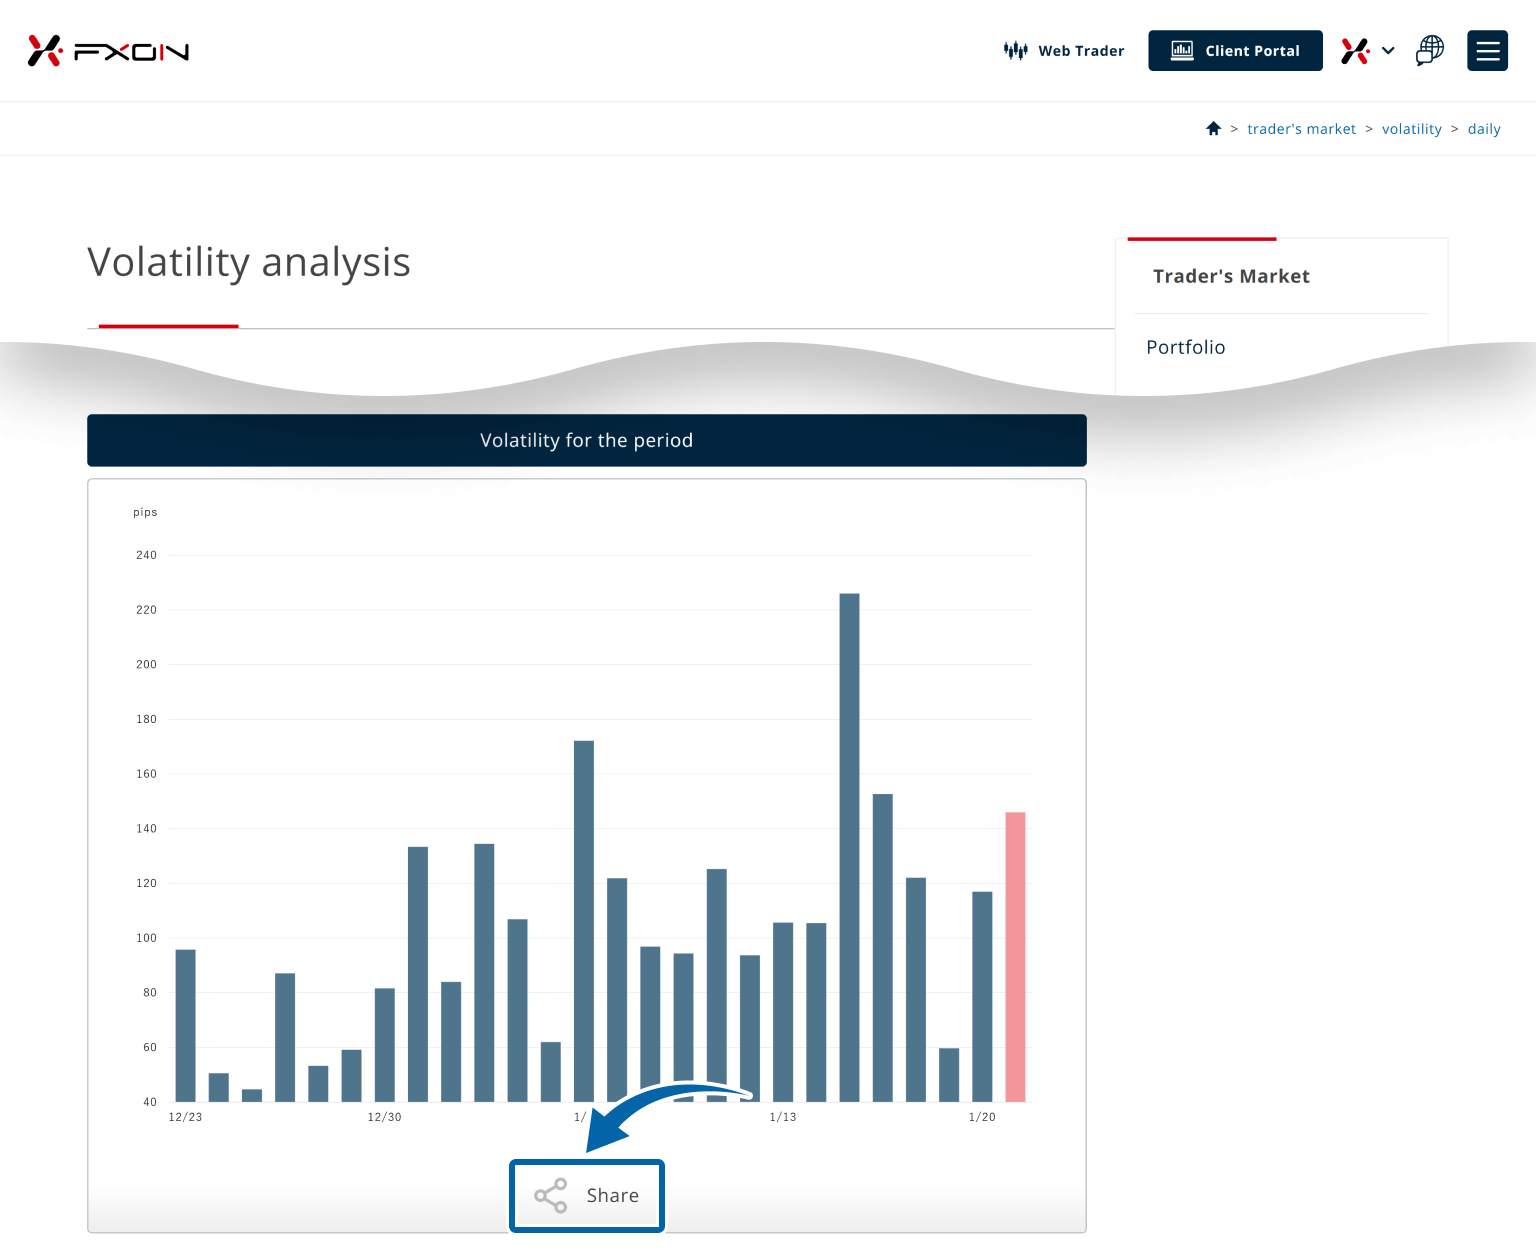Click the 240 y-axis value
Viewport: 1536px width, 1260px height.
pyautogui.click(x=146, y=555)
